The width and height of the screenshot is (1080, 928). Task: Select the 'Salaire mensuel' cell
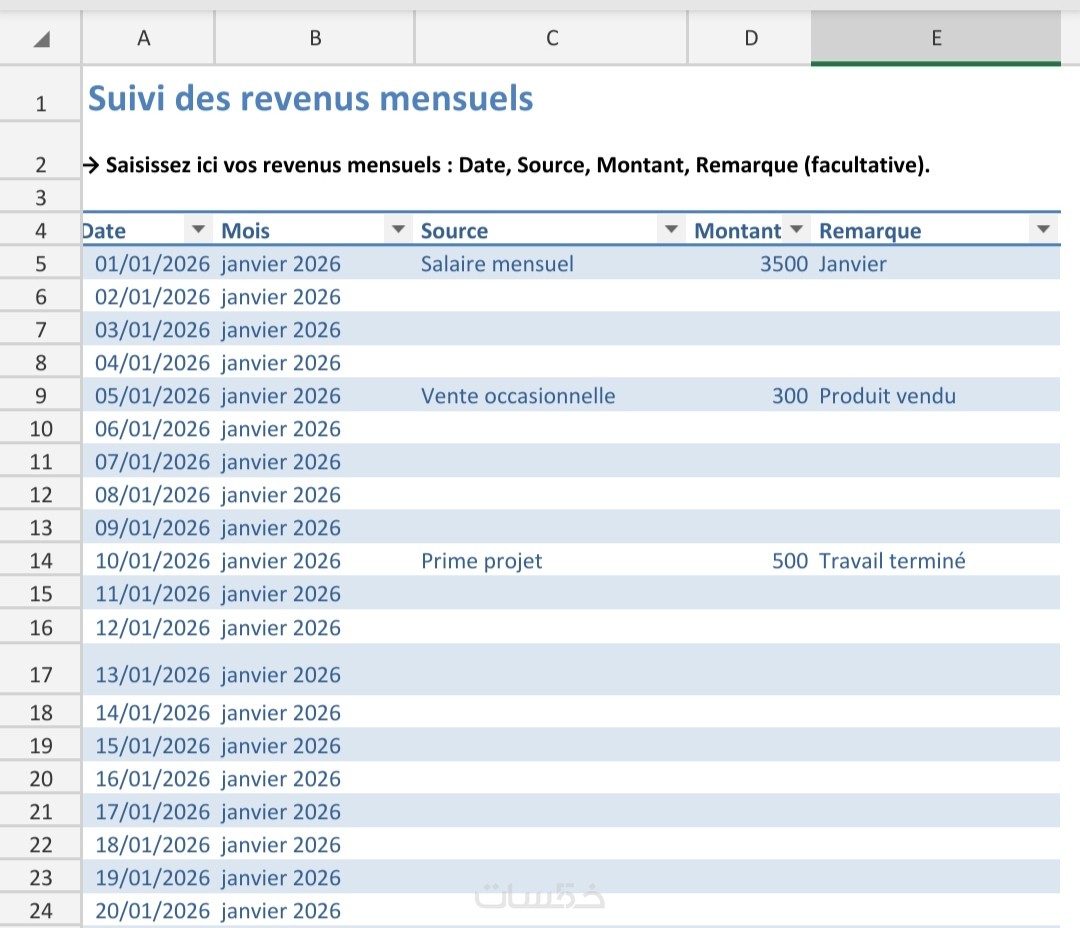click(x=551, y=263)
